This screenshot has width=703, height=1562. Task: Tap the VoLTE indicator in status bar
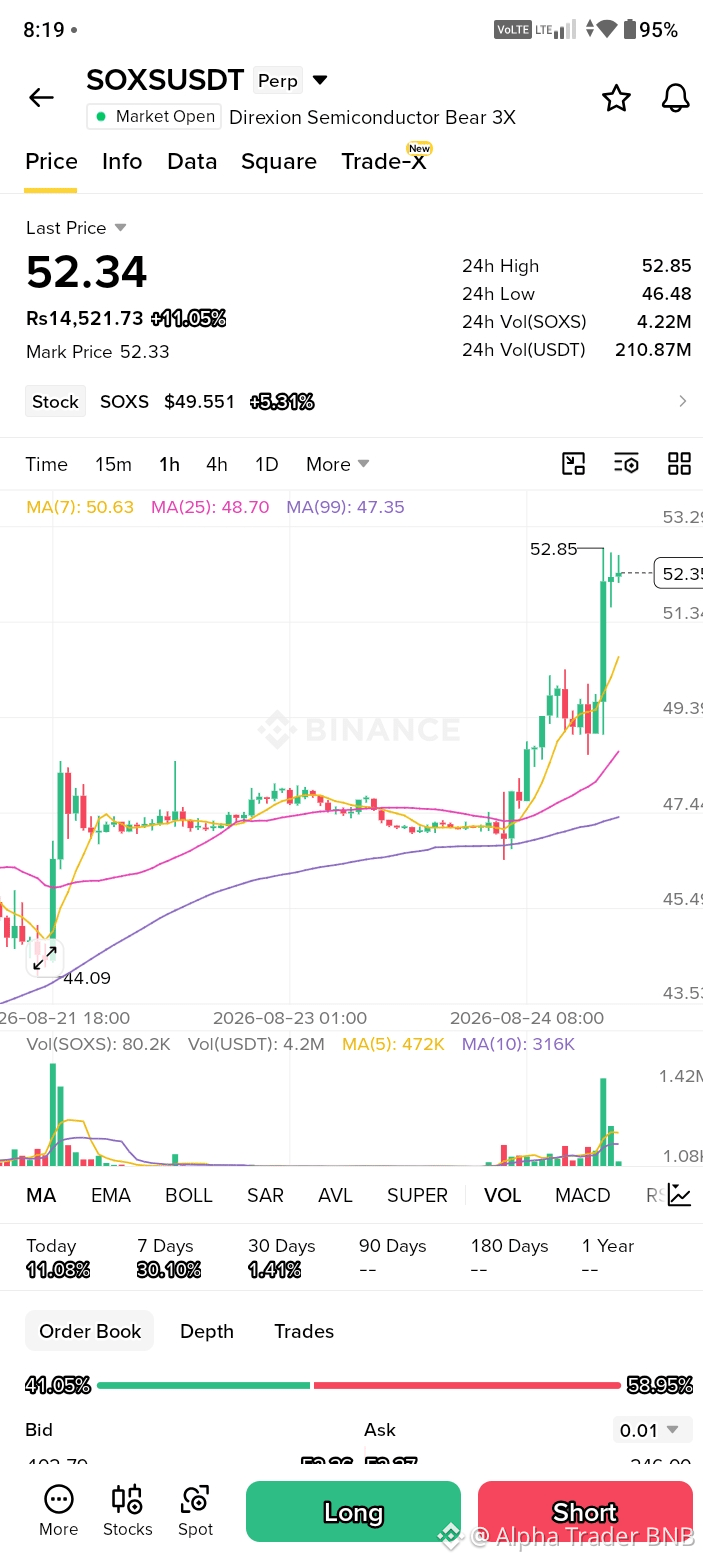point(512,30)
